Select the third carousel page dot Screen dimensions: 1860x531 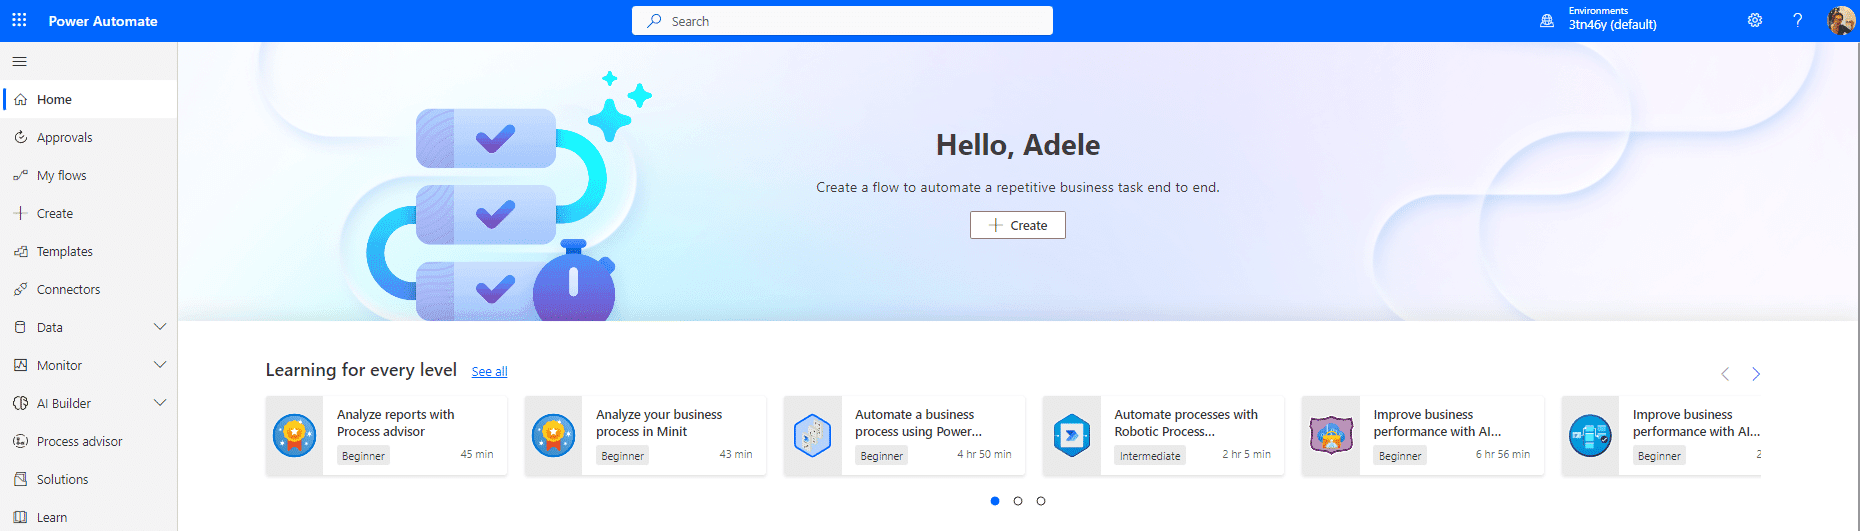tap(1041, 501)
